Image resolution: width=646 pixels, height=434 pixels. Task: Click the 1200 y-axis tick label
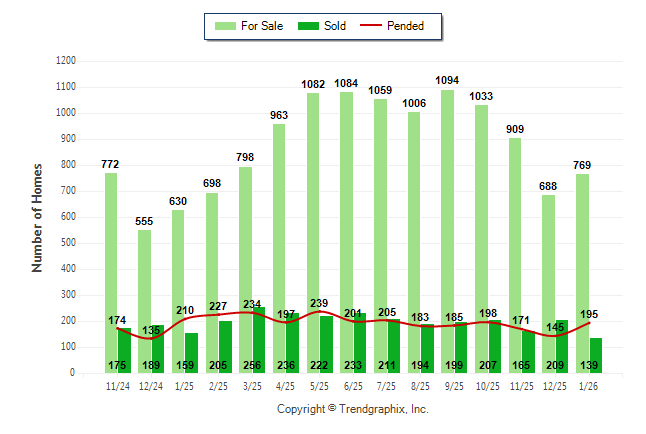coord(66,61)
